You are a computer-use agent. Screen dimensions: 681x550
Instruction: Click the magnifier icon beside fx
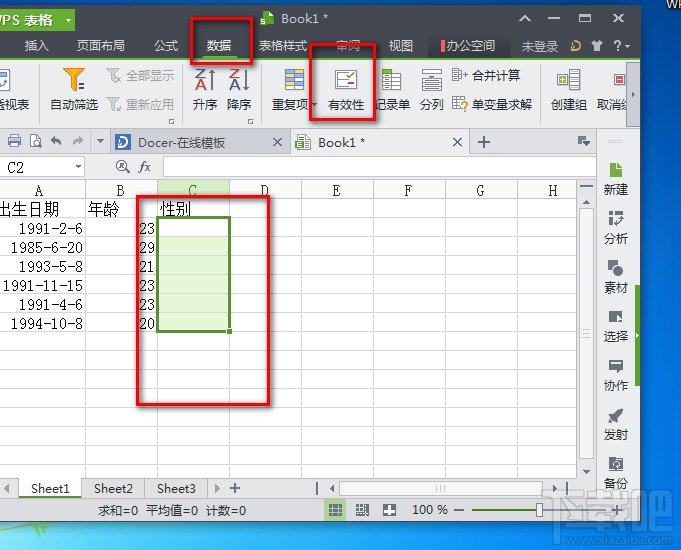point(122,166)
